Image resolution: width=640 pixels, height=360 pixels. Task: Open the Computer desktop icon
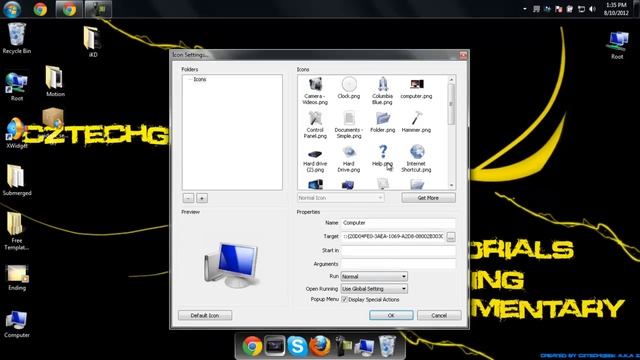[16, 324]
